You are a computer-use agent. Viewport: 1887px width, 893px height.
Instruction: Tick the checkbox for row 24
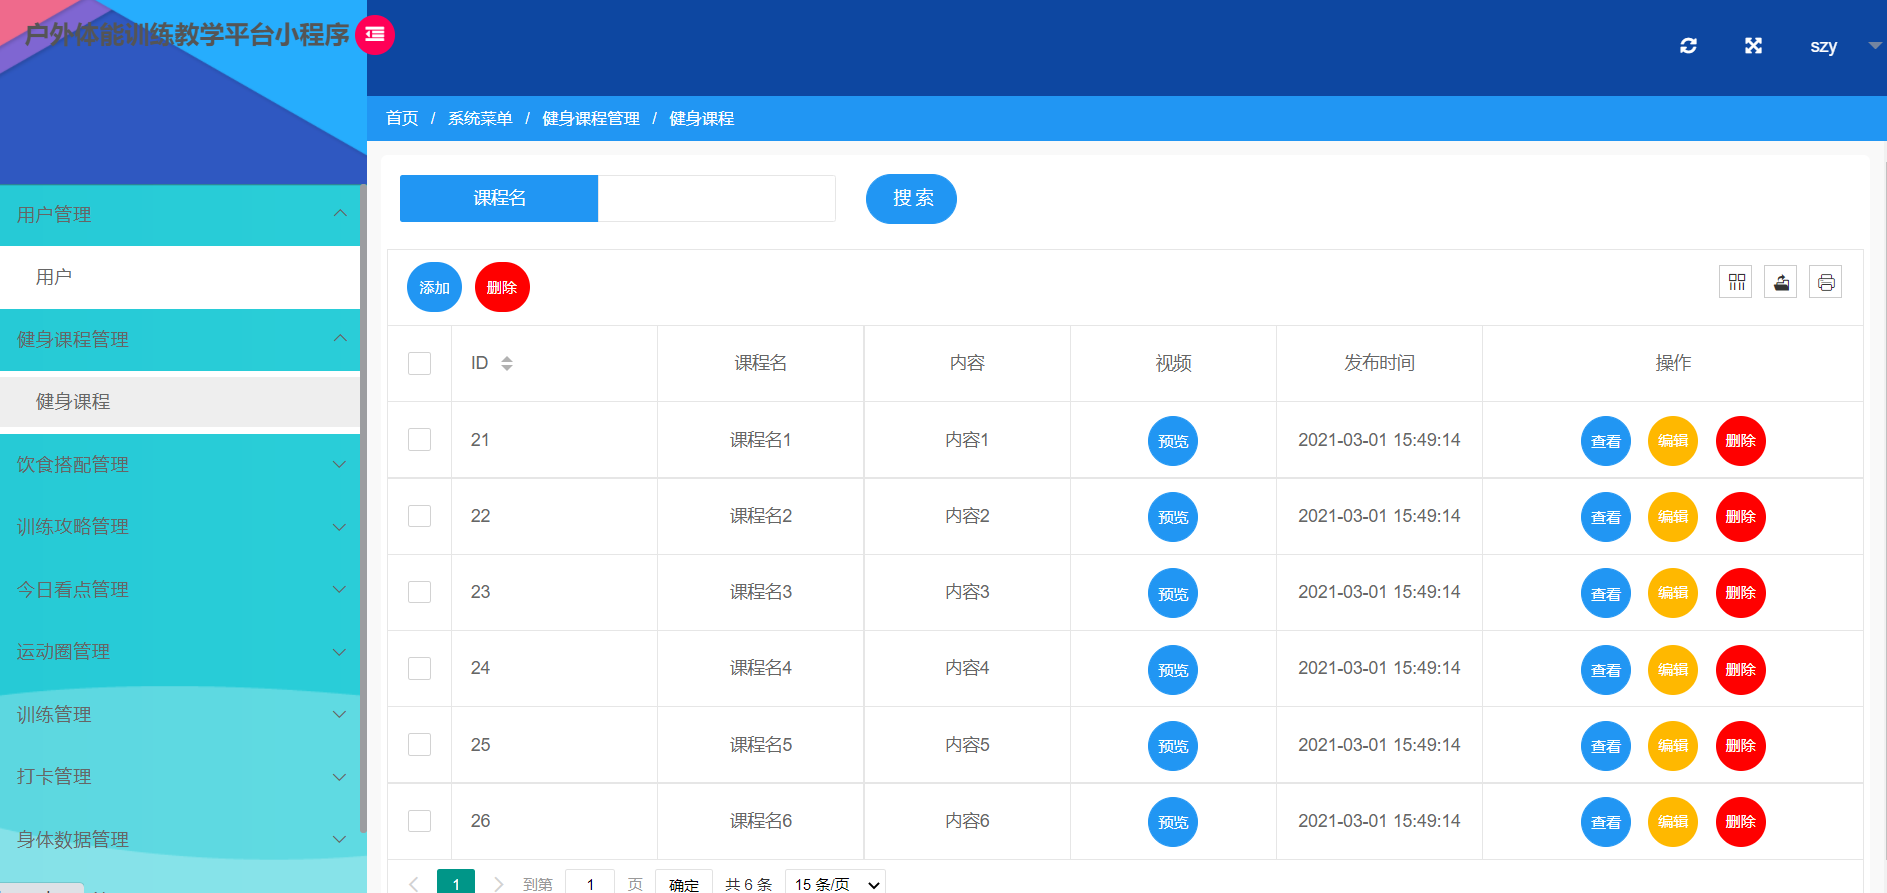pyautogui.click(x=420, y=668)
